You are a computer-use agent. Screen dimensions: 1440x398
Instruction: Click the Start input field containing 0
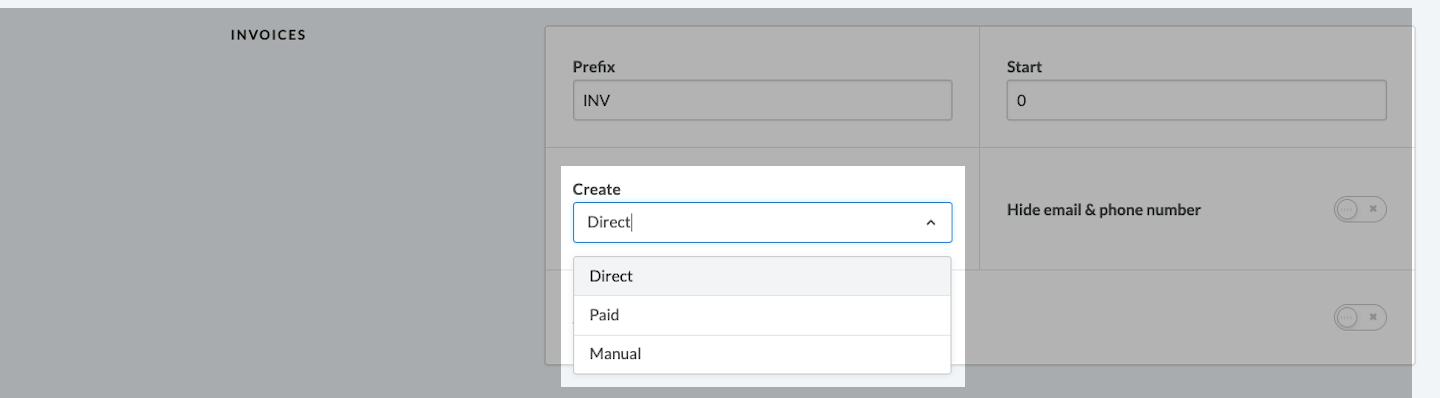(x=1196, y=101)
